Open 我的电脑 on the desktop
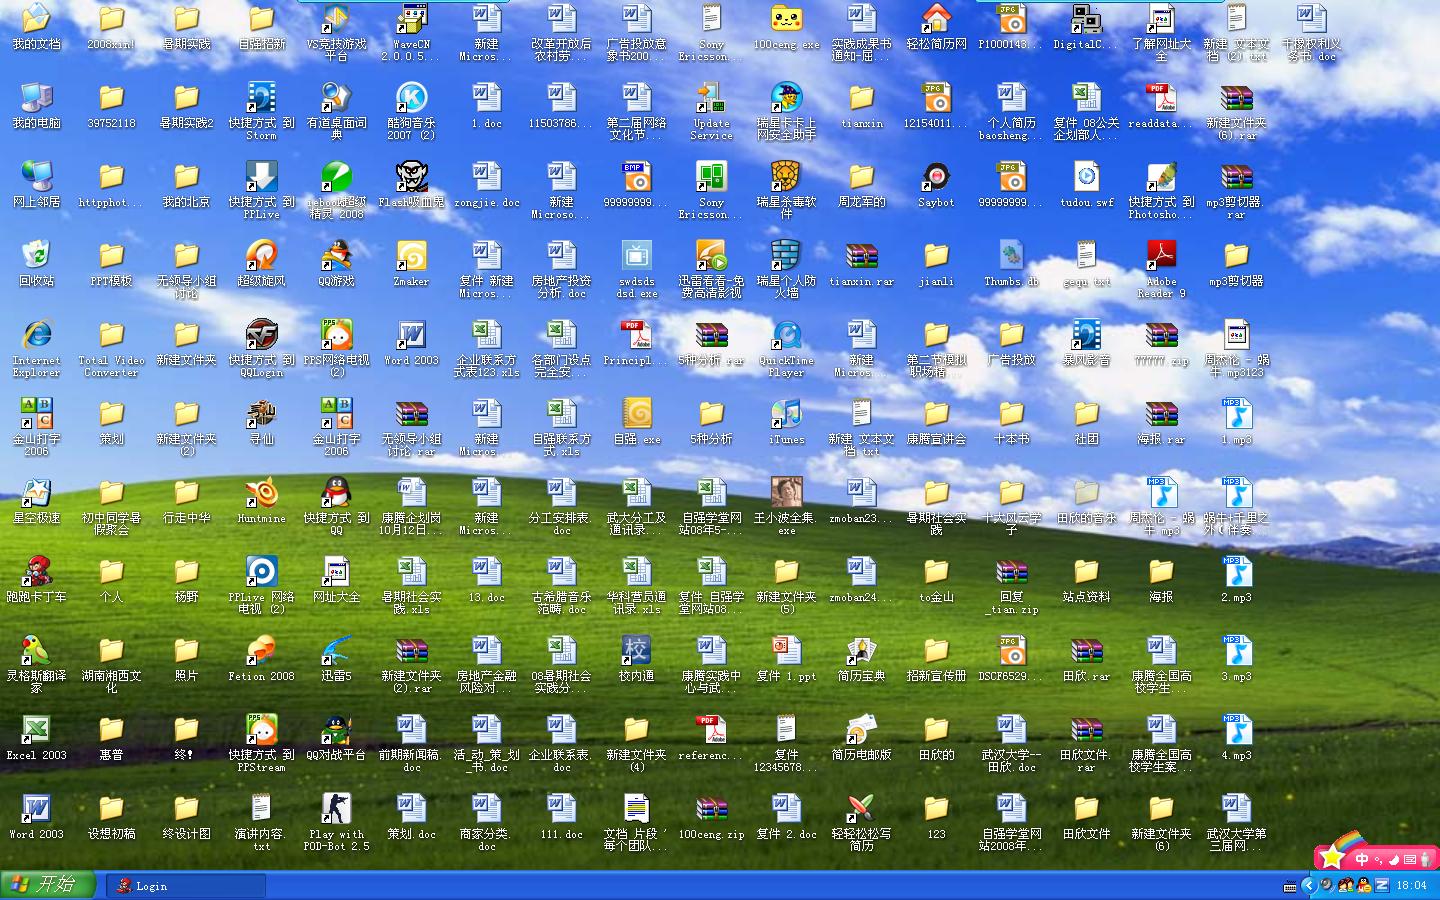 click(36, 105)
